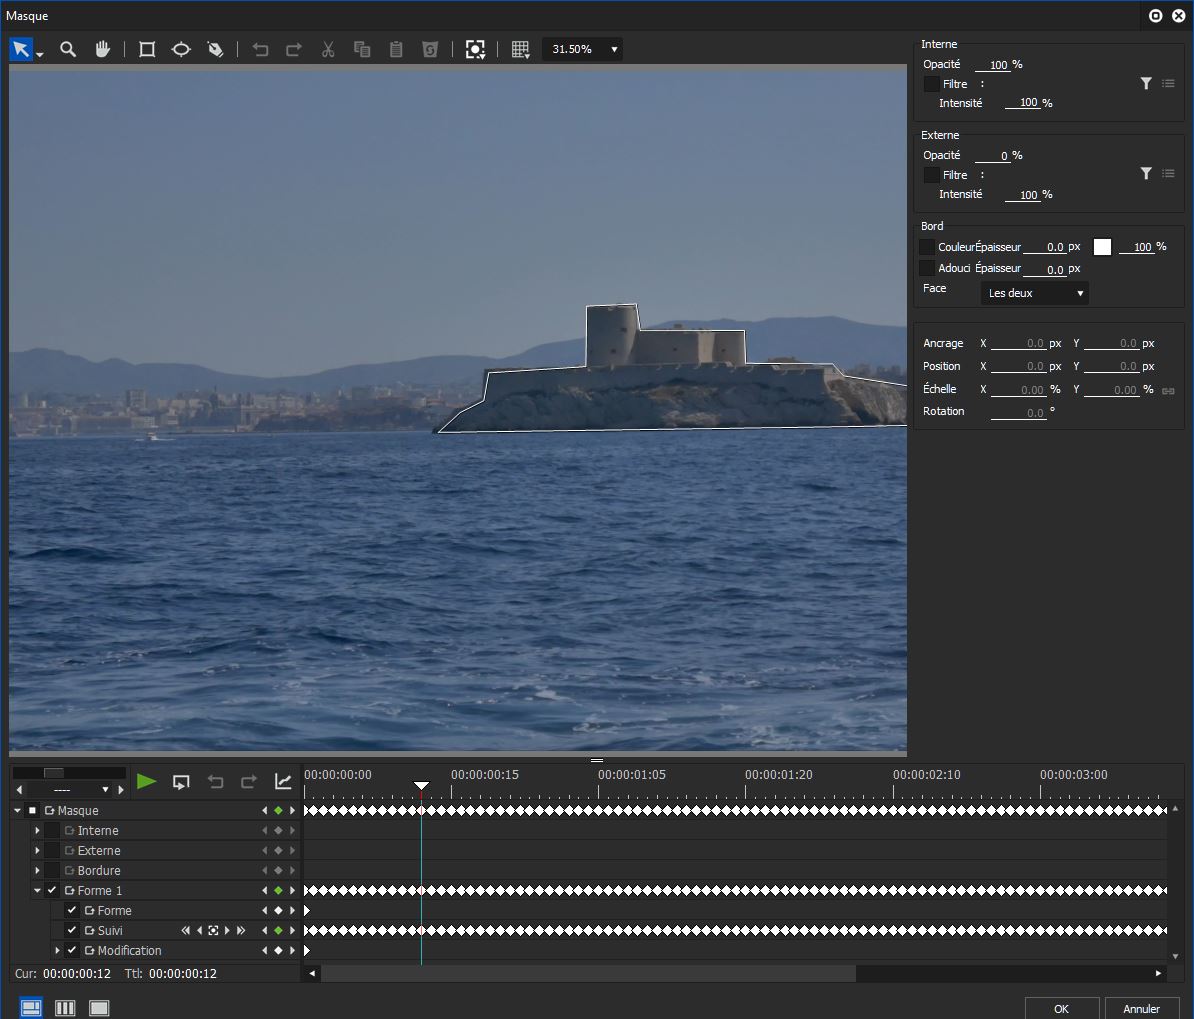Click the Interne Opacité value field
Screen dimensions: 1194x1019
(x=997, y=65)
